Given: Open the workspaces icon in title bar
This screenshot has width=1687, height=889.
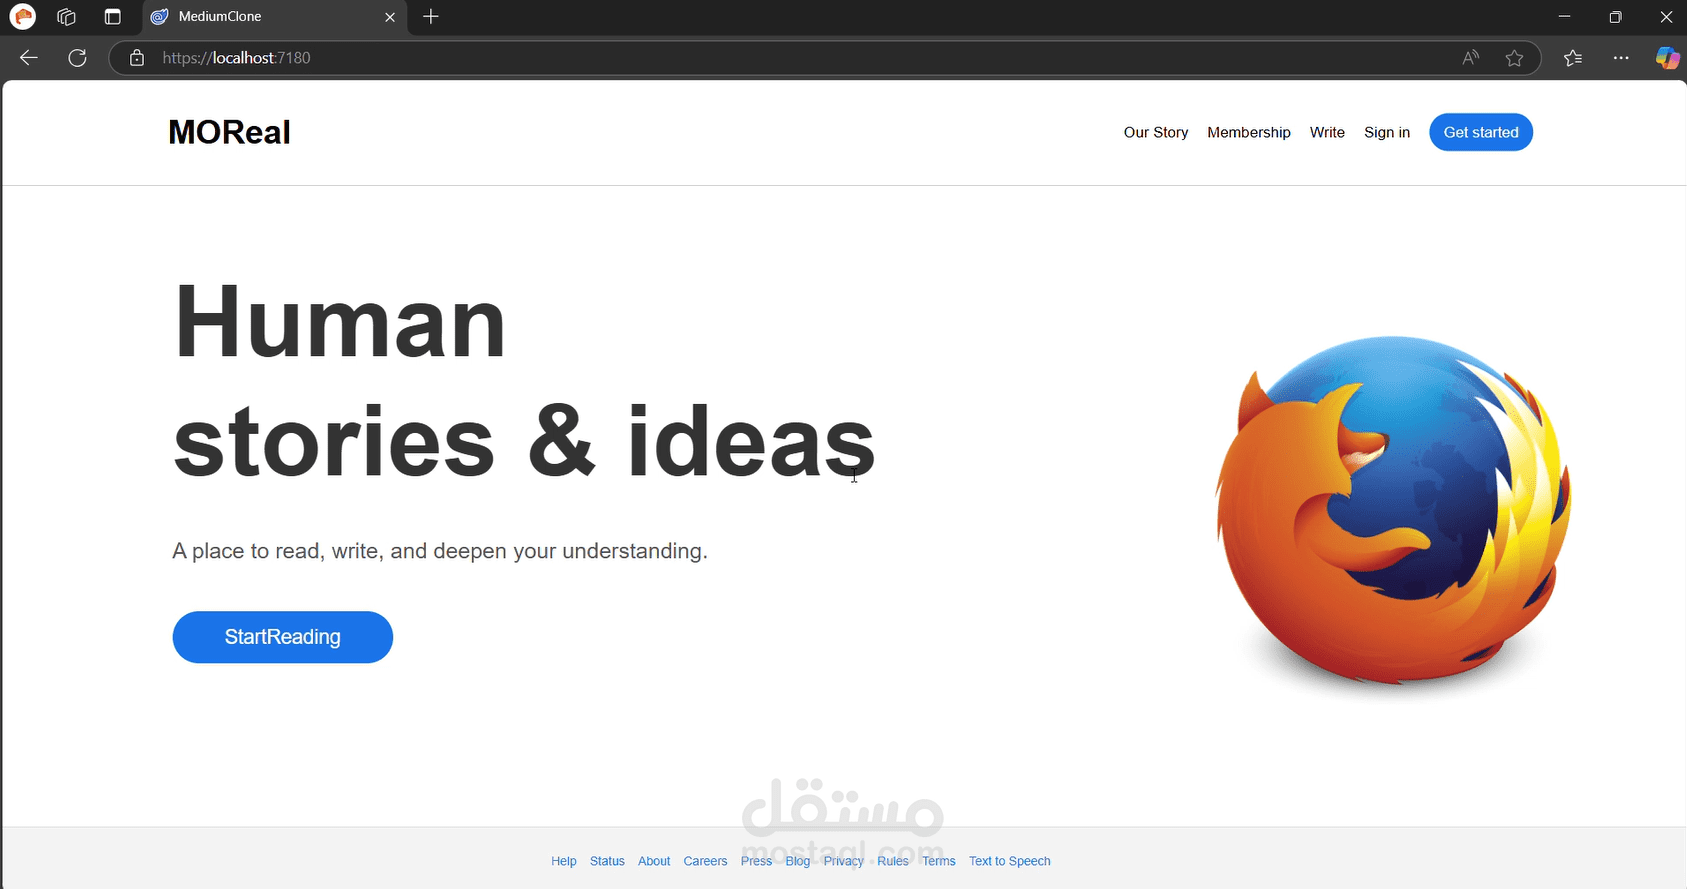Looking at the screenshot, I should 67,17.
